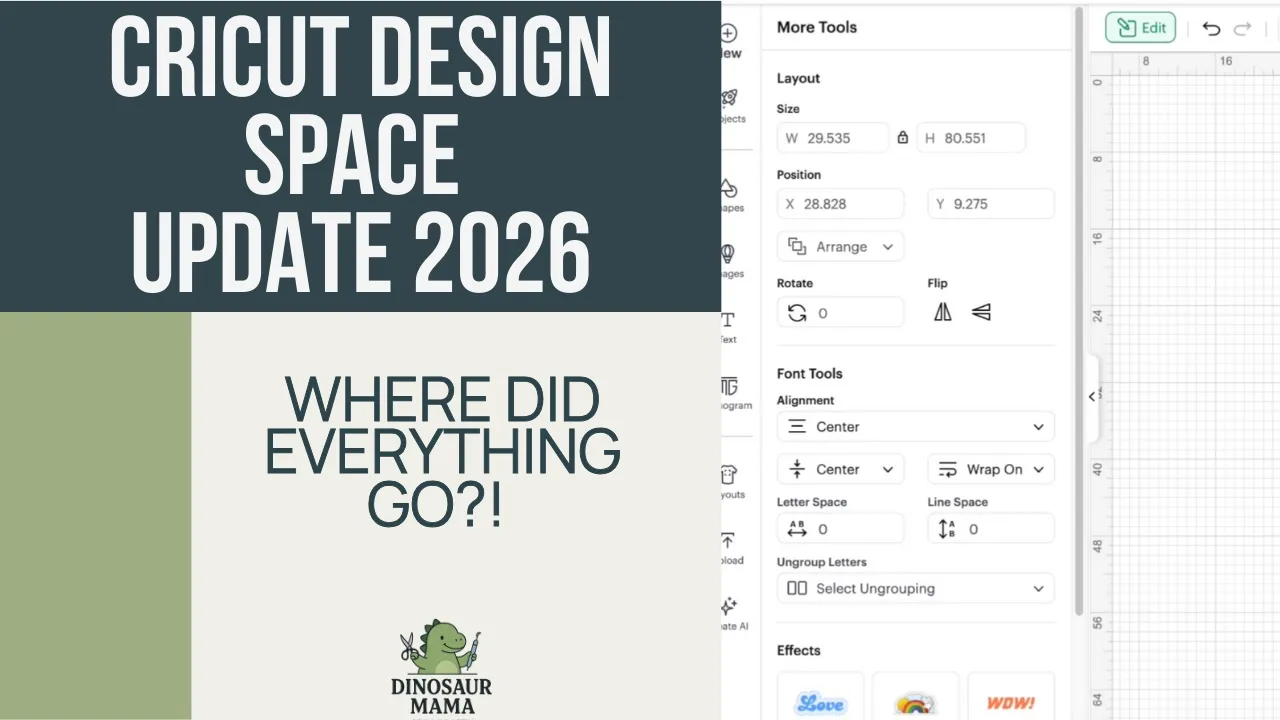This screenshot has width=1280, height=720.
Task: Click the Rotate angle input field
Action: click(x=840, y=313)
